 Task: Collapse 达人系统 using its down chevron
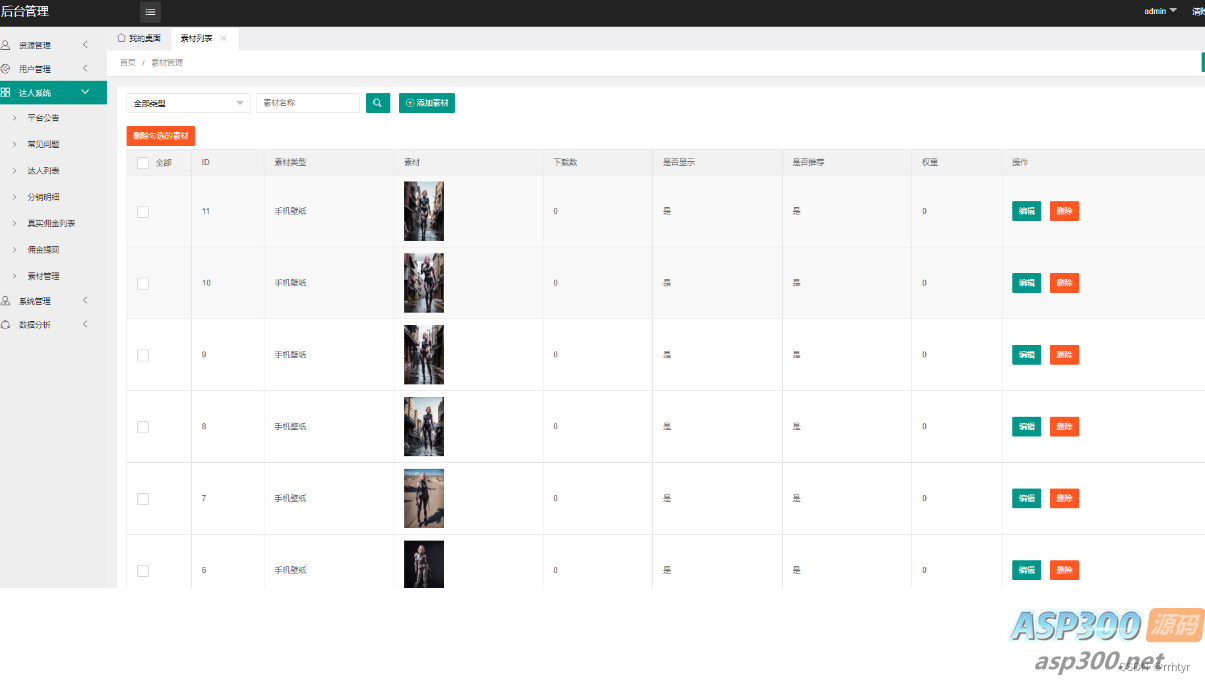tap(85, 92)
